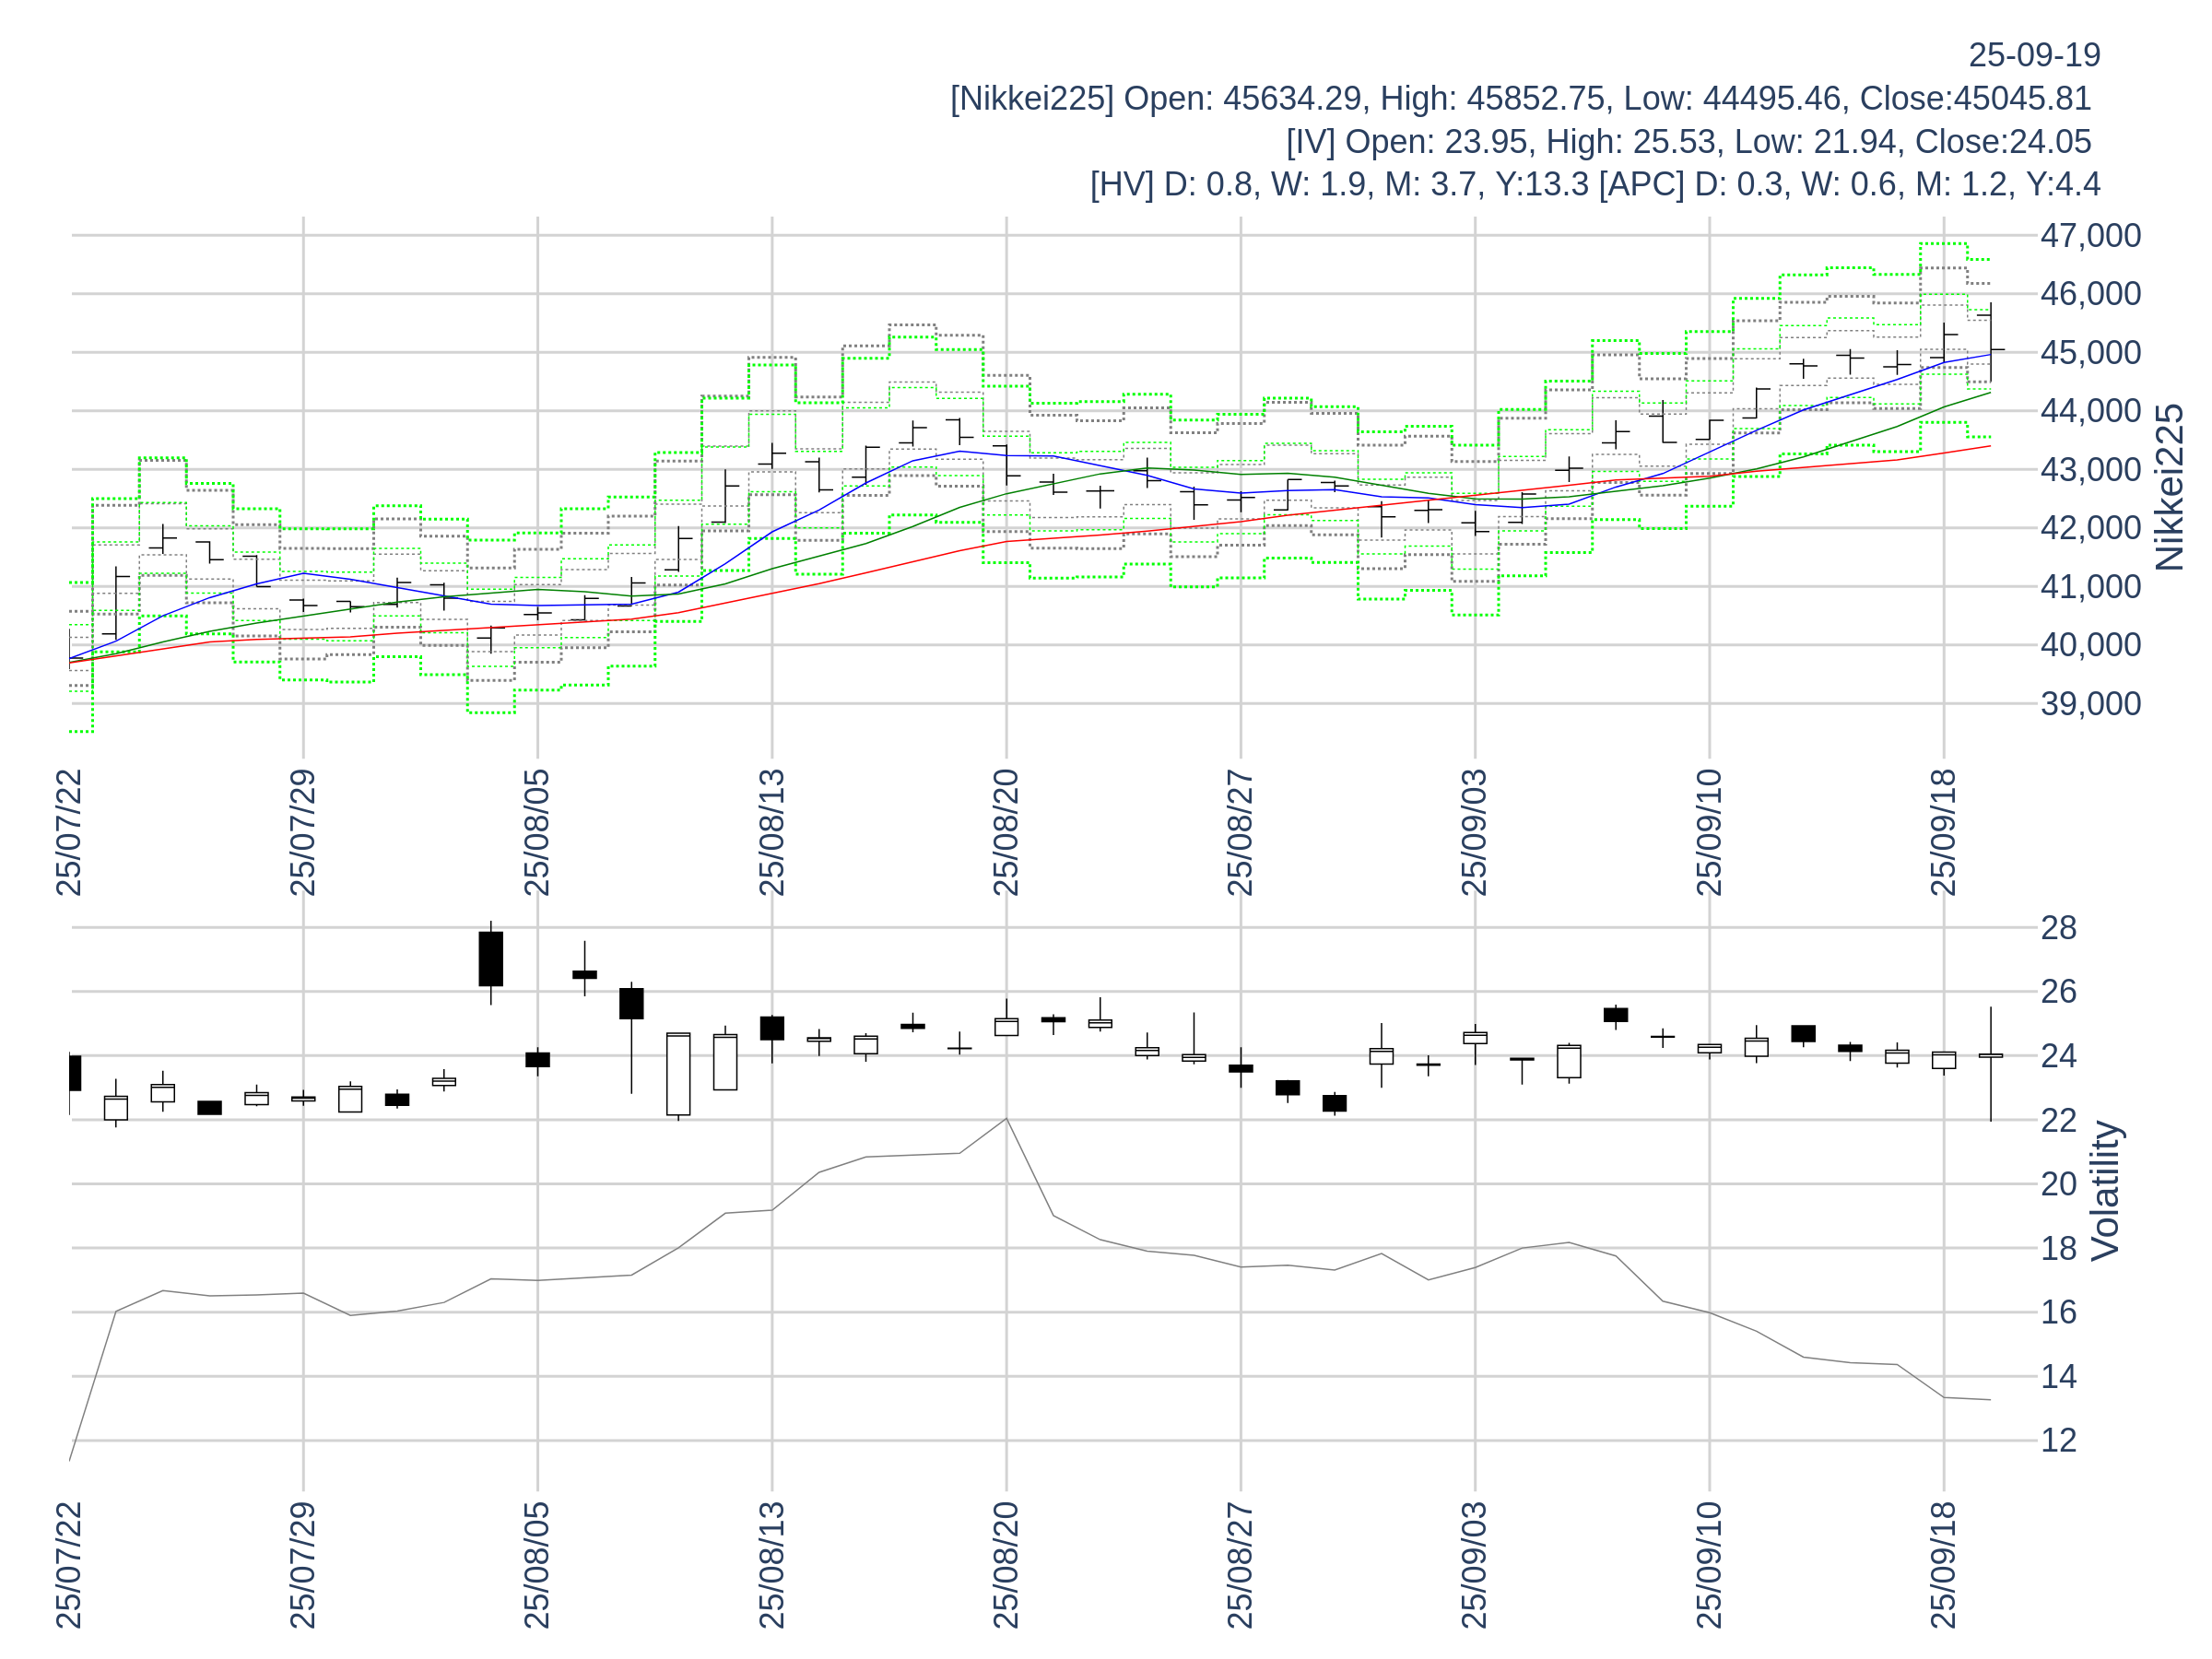
Task: Click the vertical Nikkei225 axis title
Action: point(2170,487)
